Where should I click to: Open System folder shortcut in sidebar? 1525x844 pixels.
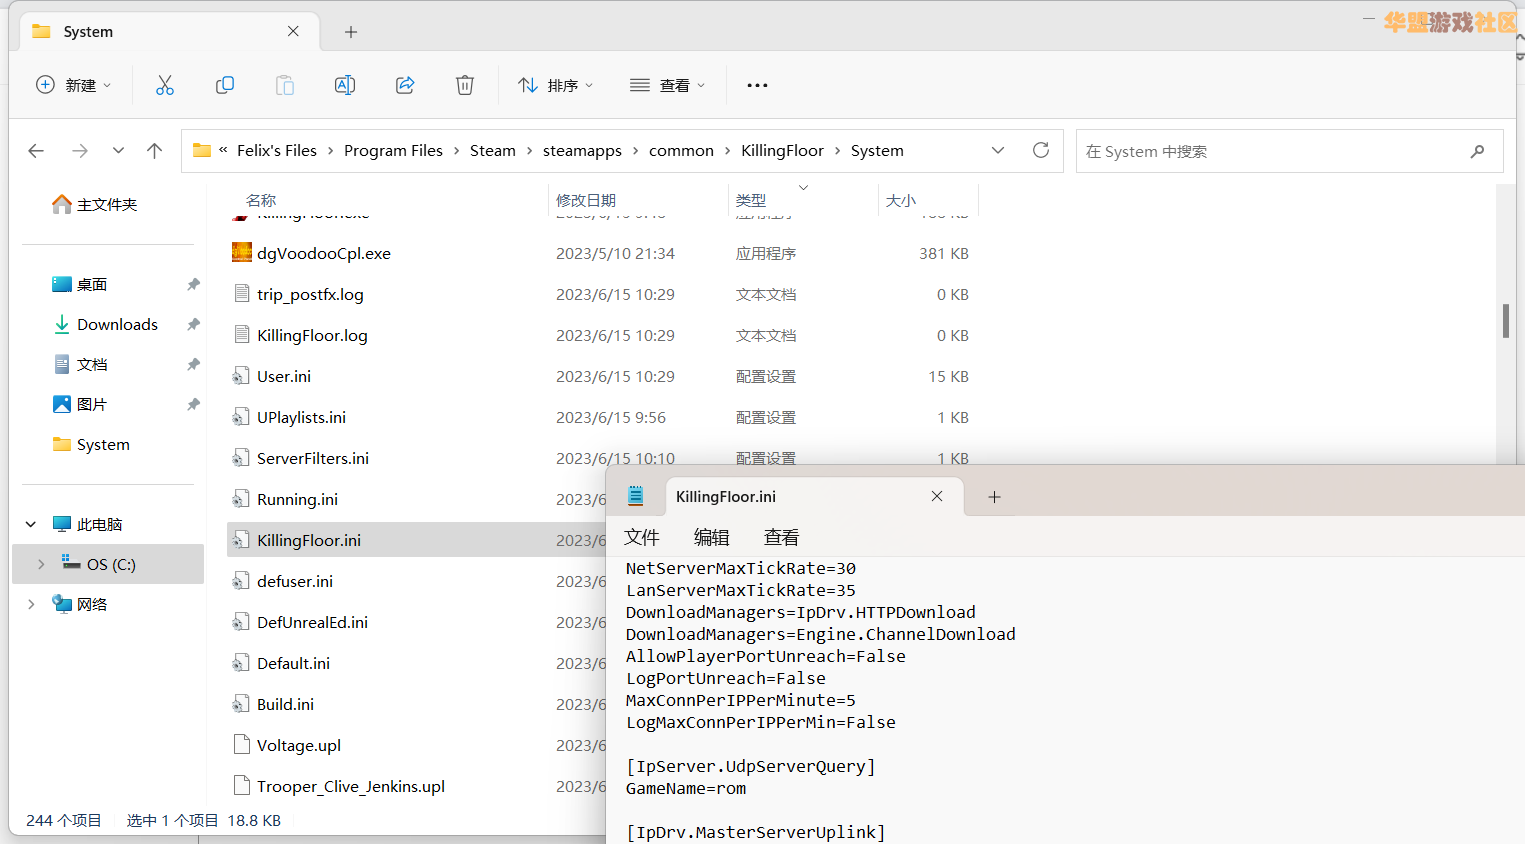point(91,444)
